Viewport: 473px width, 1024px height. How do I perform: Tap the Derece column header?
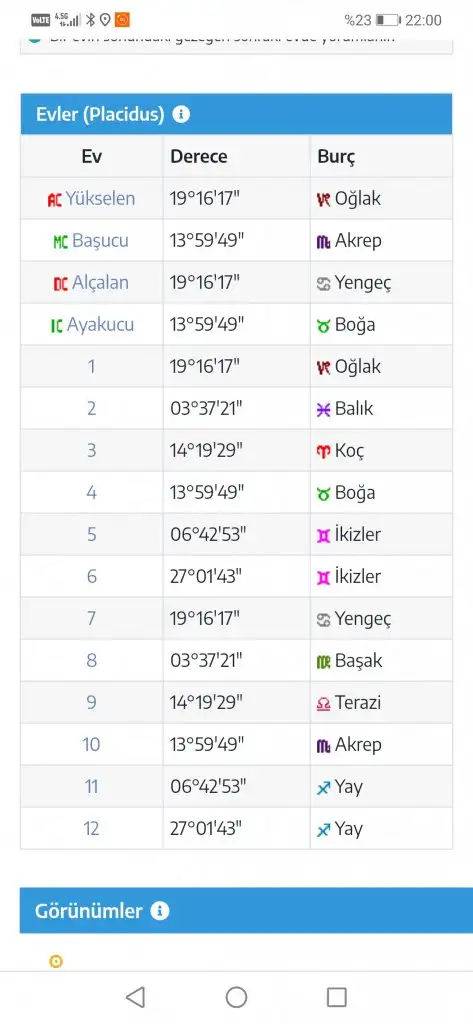coord(199,157)
